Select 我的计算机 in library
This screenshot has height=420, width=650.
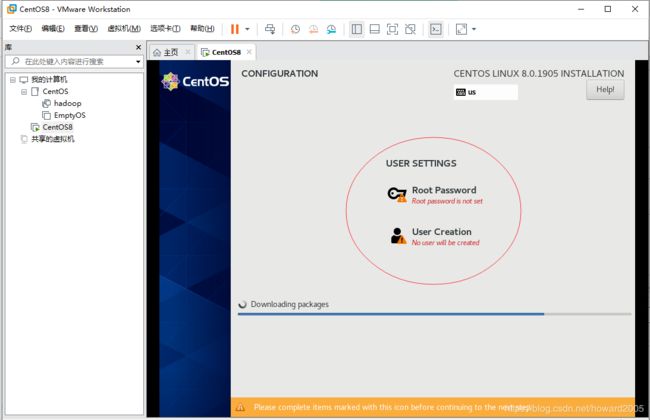(49, 80)
